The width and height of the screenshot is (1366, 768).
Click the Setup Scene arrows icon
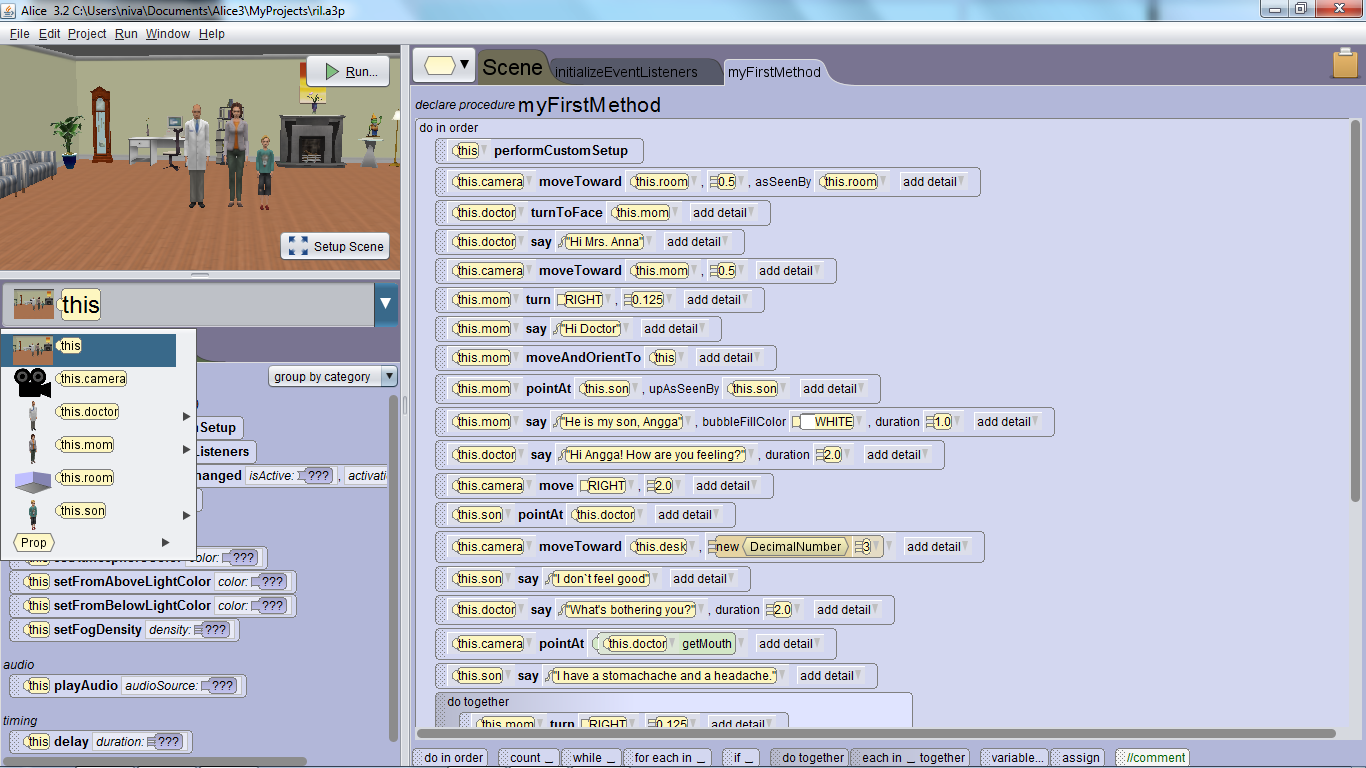point(297,246)
